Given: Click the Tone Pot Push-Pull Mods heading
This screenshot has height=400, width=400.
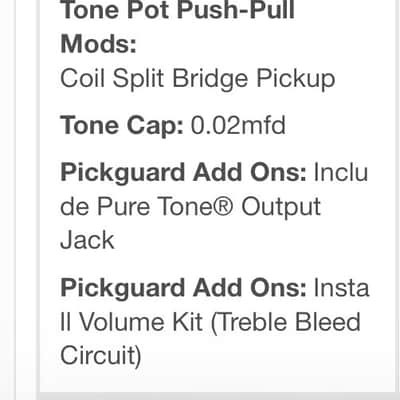Looking at the screenshot, I should pos(177,27).
